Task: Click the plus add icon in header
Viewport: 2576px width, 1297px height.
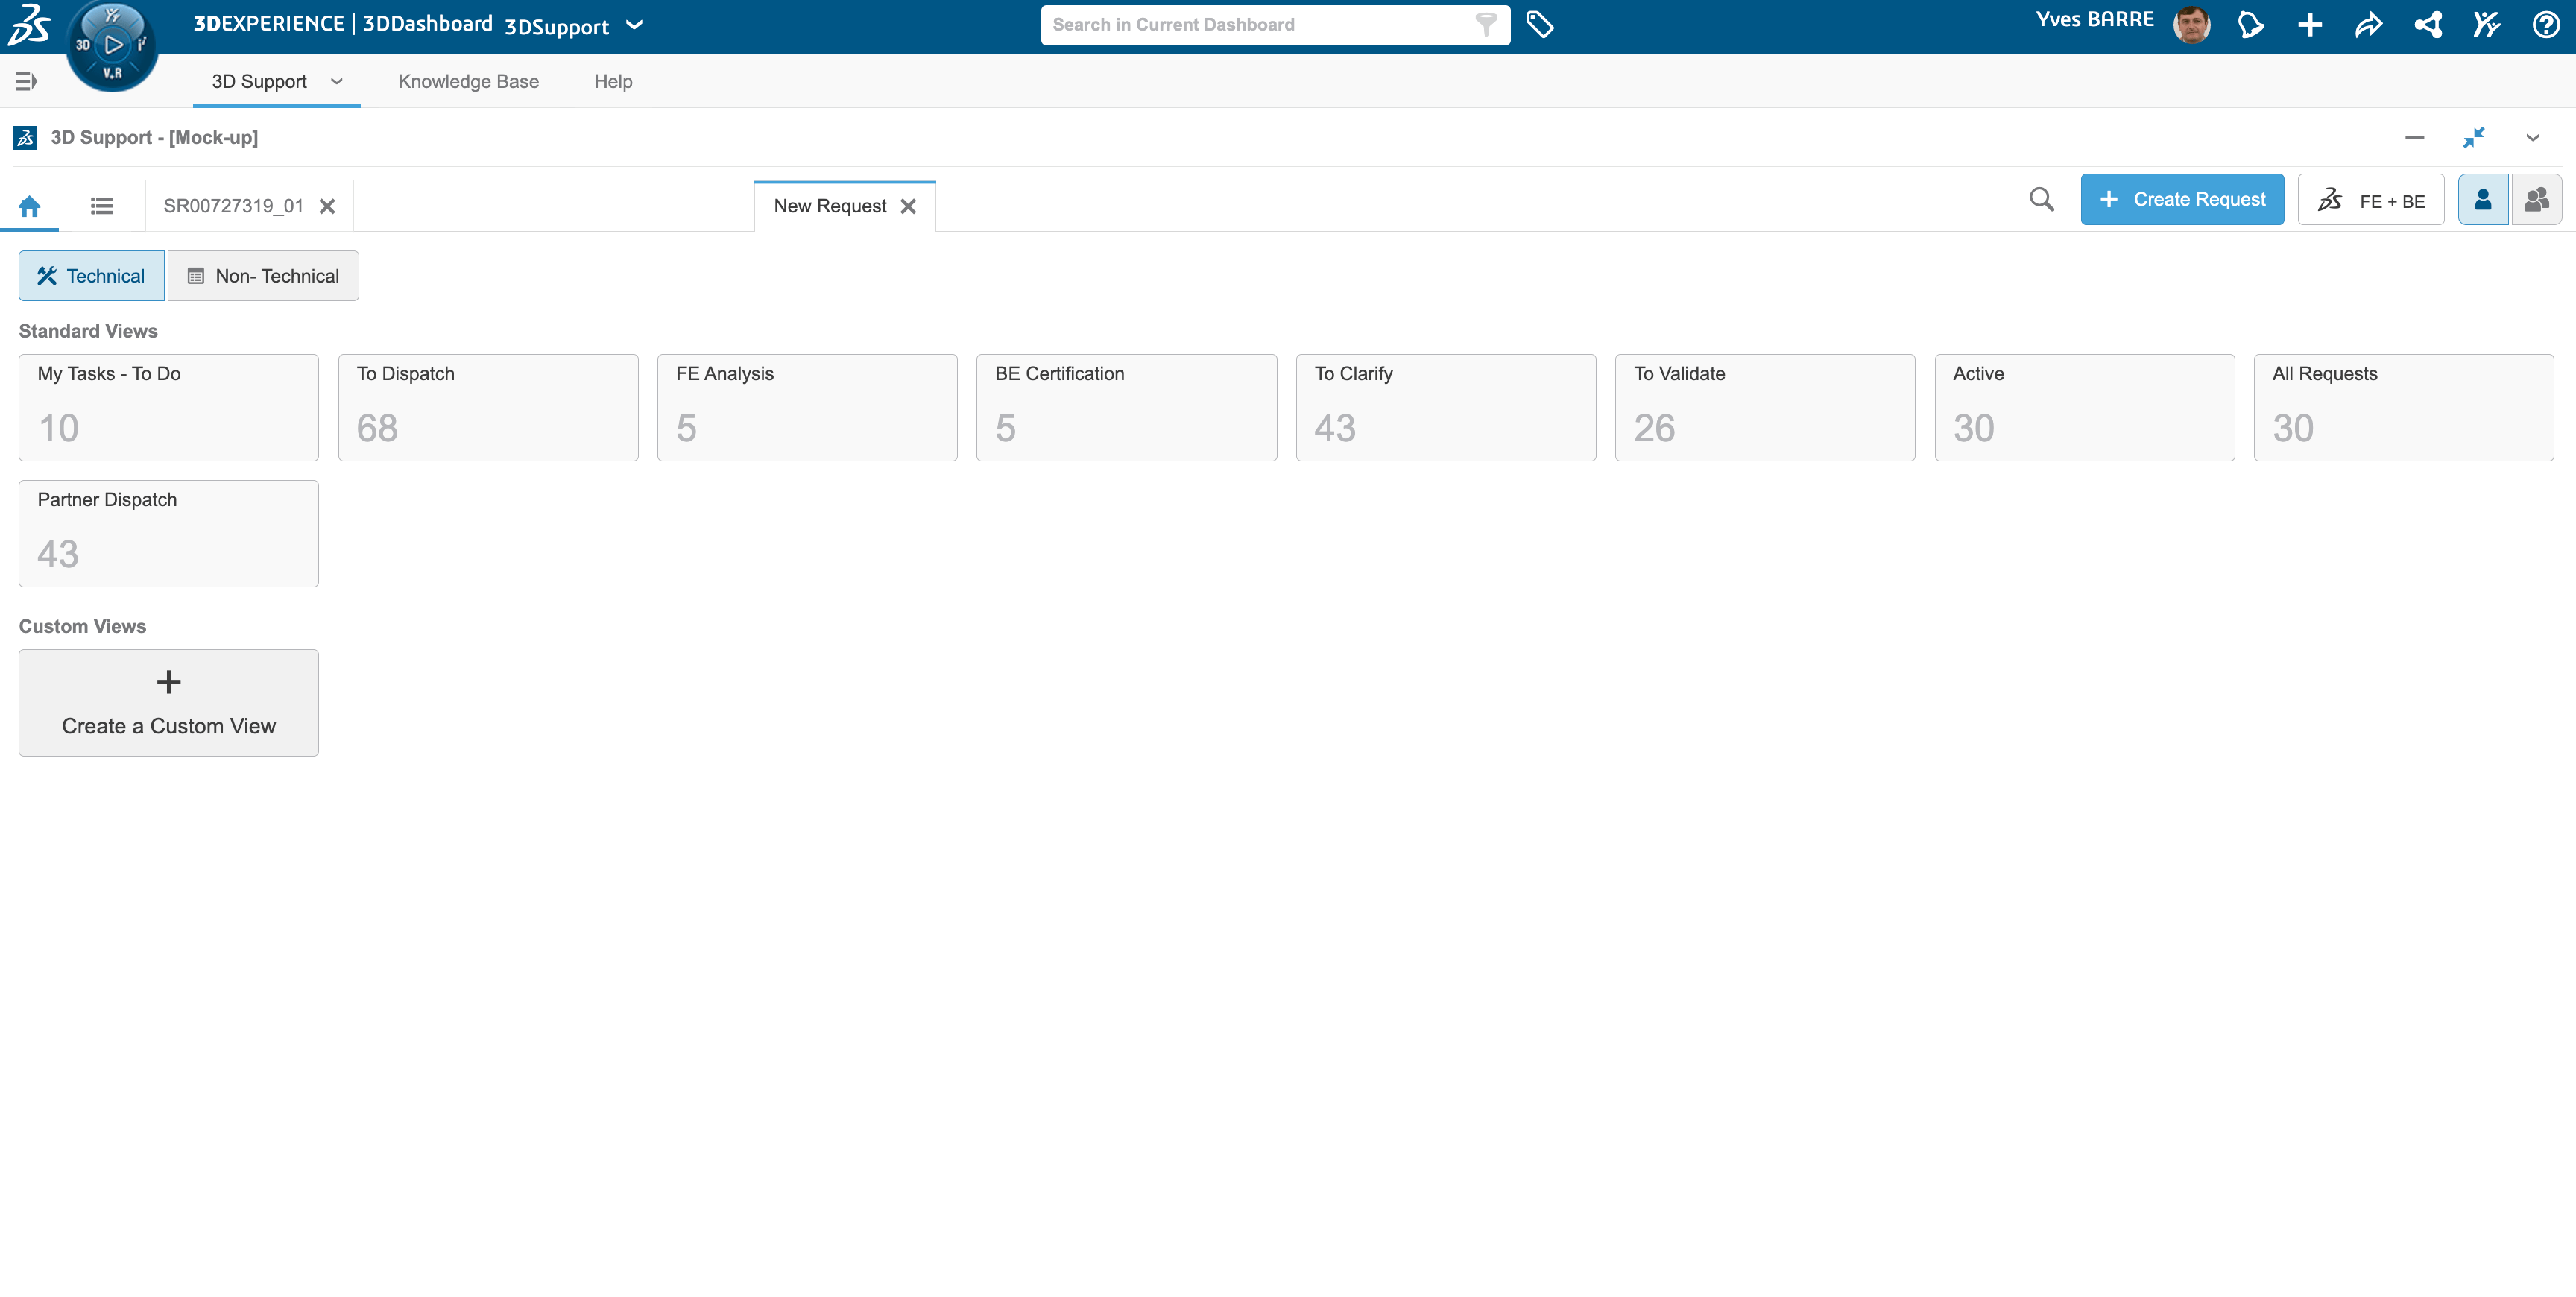Action: pos(2309,25)
